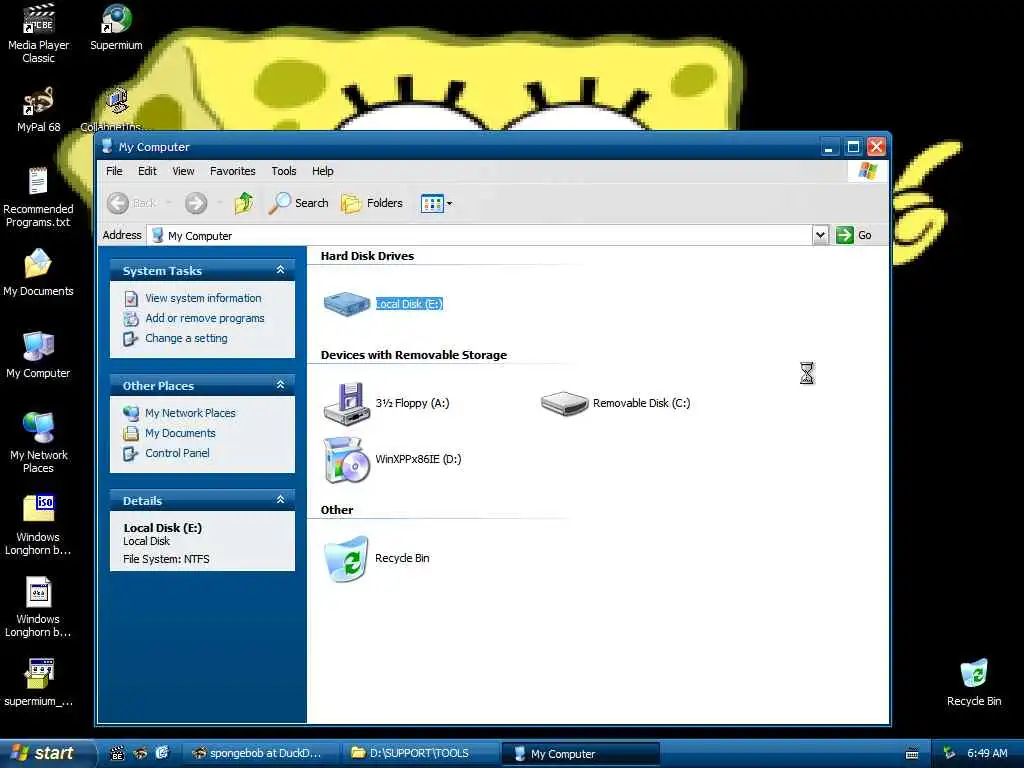Screen dimensions: 1024x768
Task: Click the Hard Disk Drives group header
Action: coord(367,256)
